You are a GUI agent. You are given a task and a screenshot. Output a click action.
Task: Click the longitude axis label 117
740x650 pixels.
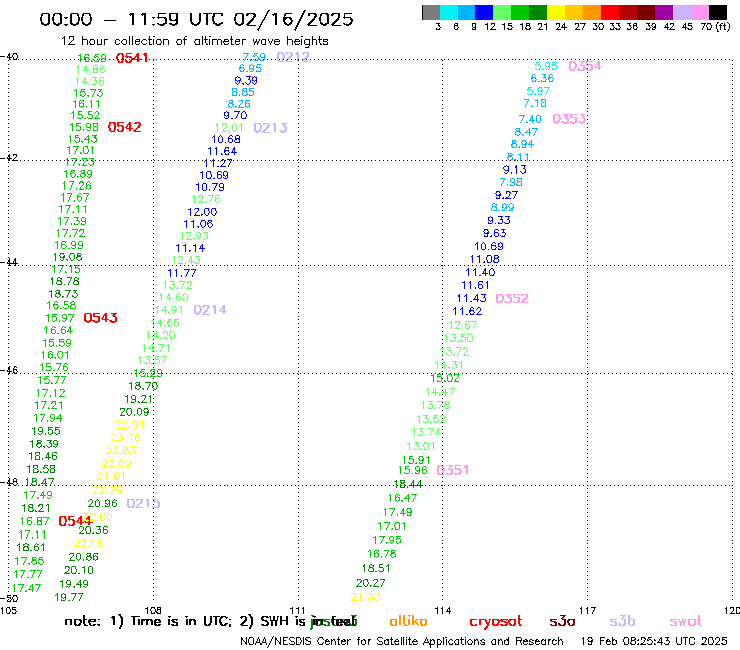[x=588, y=611]
